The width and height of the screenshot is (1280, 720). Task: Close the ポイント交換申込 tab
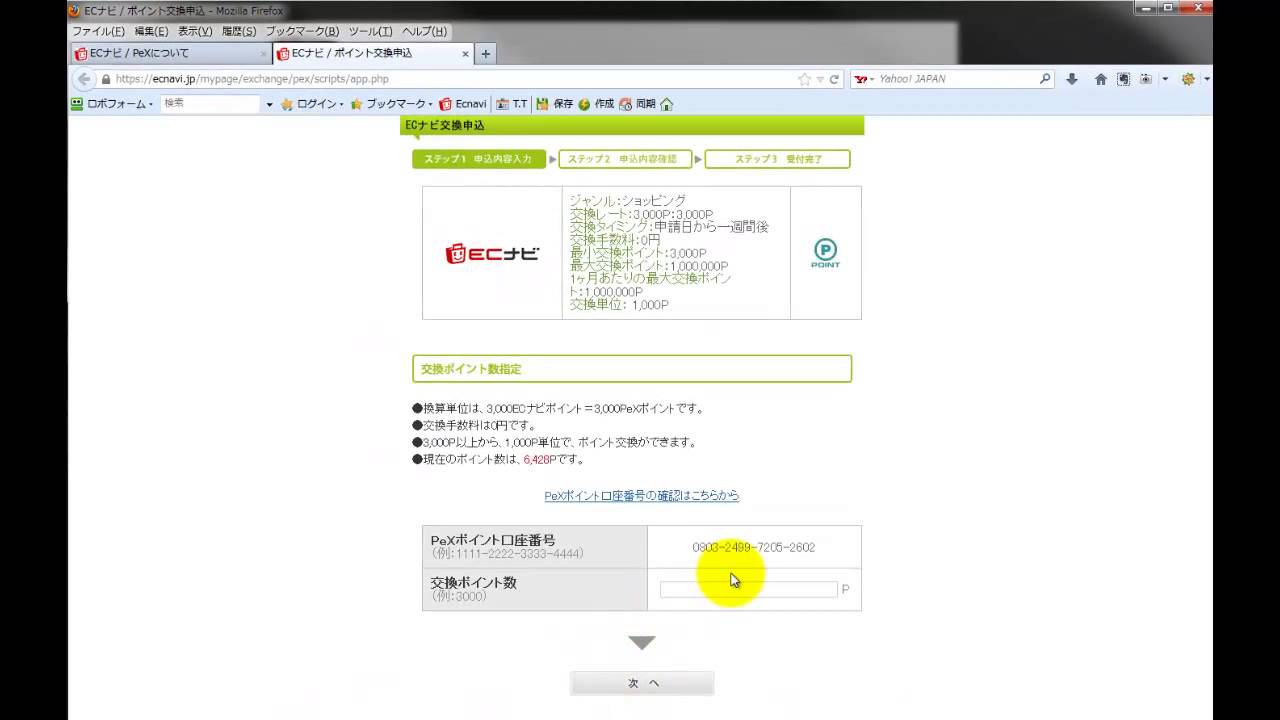466,54
